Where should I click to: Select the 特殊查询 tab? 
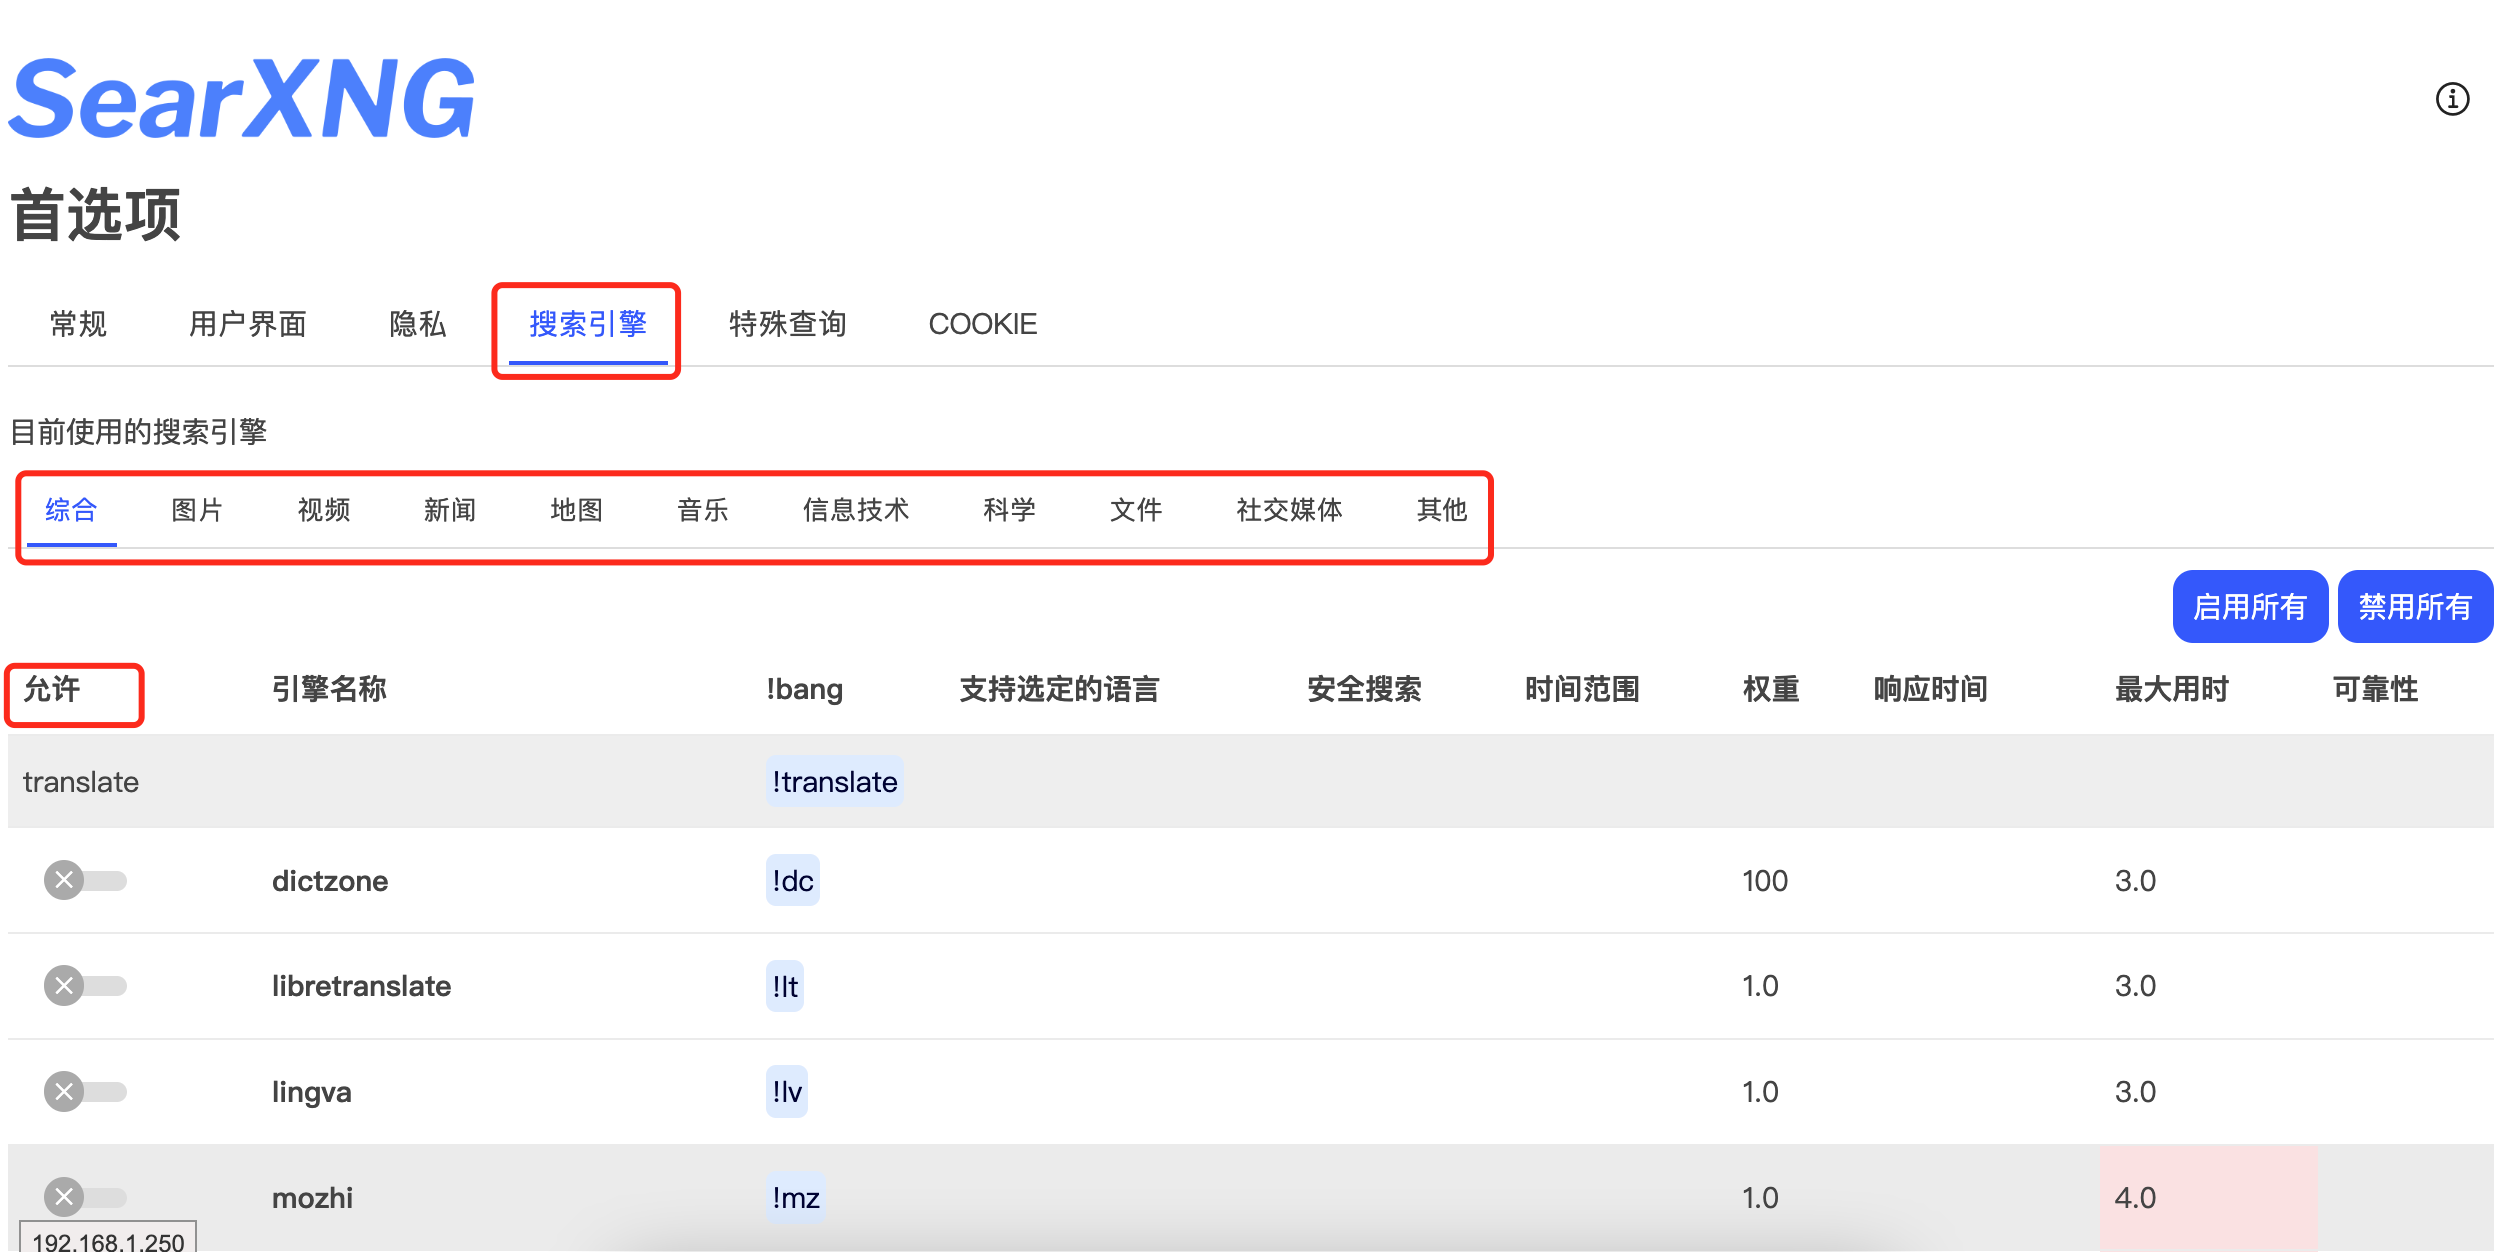pyautogui.click(x=787, y=324)
